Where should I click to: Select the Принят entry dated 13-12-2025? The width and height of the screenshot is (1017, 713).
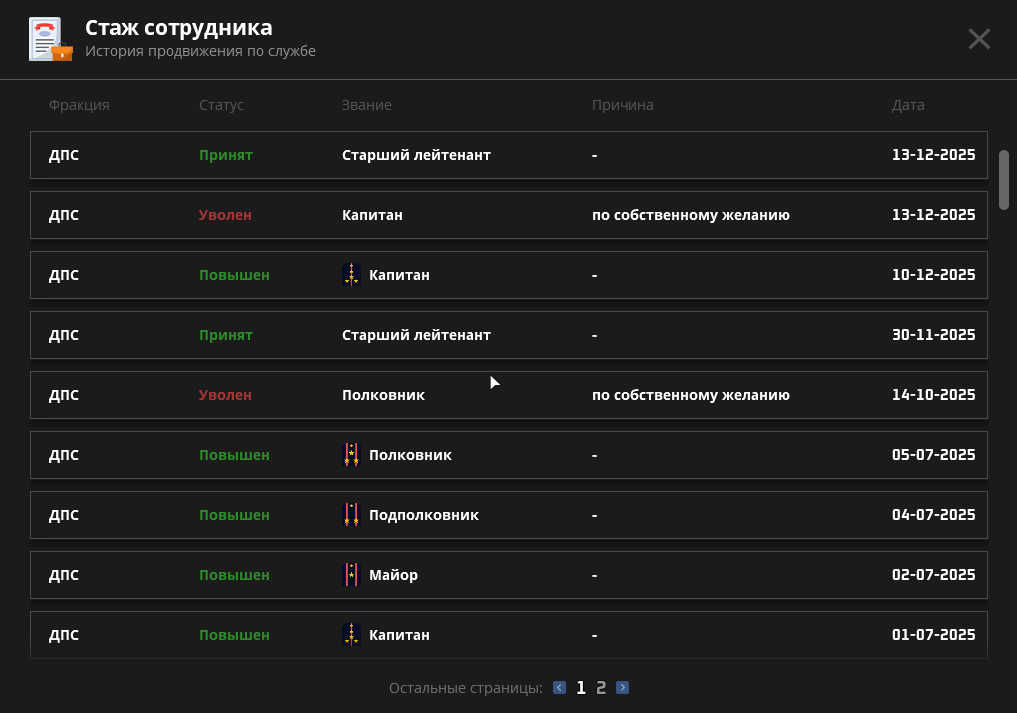point(508,155)
